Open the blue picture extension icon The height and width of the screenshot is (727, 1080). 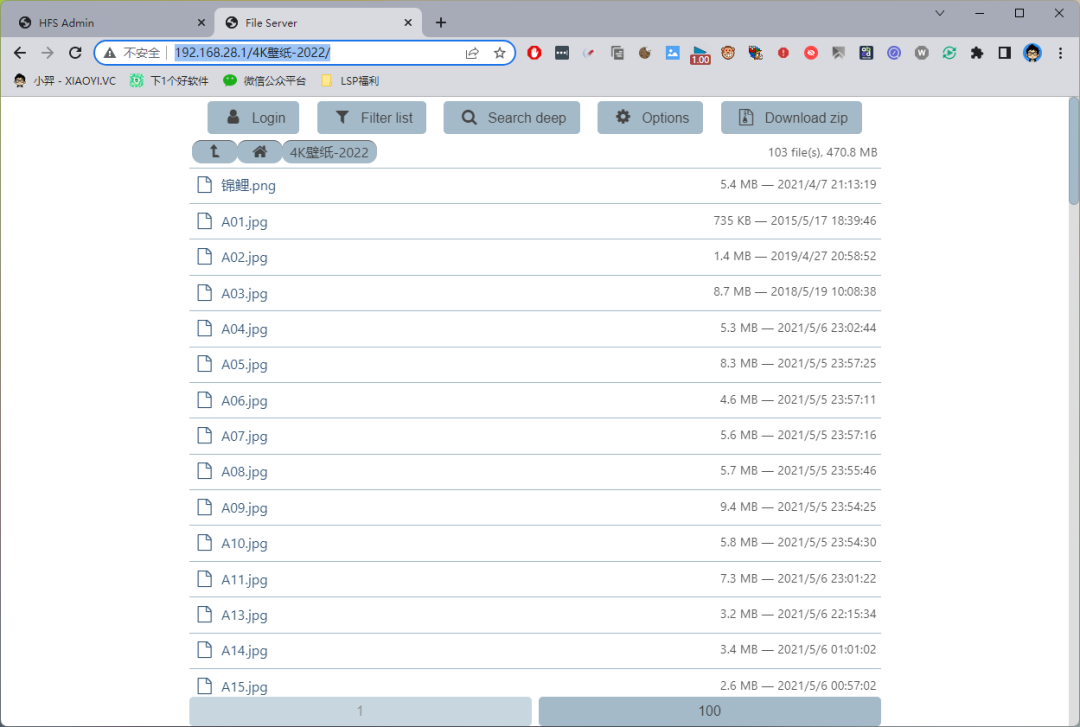point(672,53)
